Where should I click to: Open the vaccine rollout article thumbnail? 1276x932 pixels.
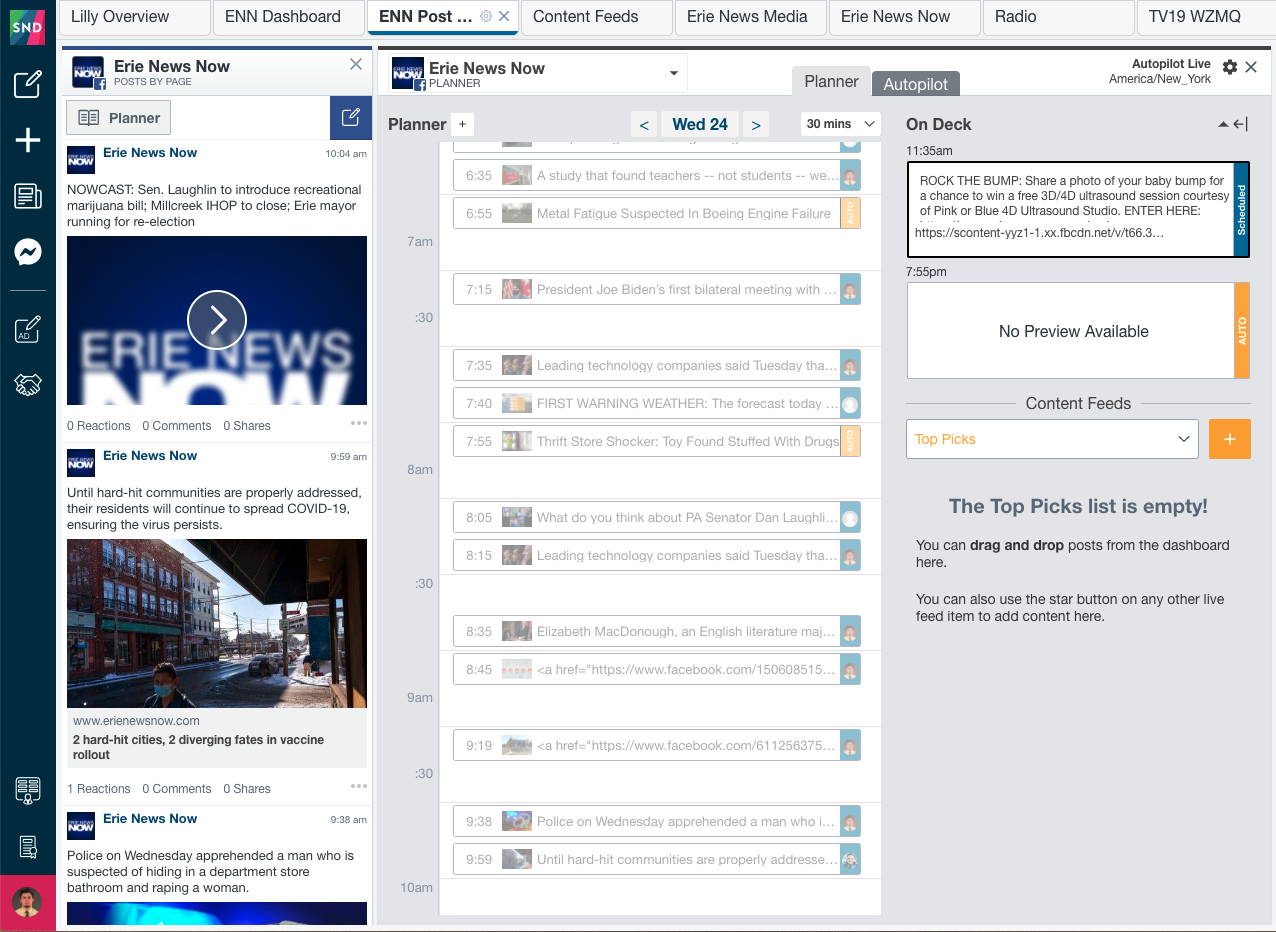(x=217, y=624)
